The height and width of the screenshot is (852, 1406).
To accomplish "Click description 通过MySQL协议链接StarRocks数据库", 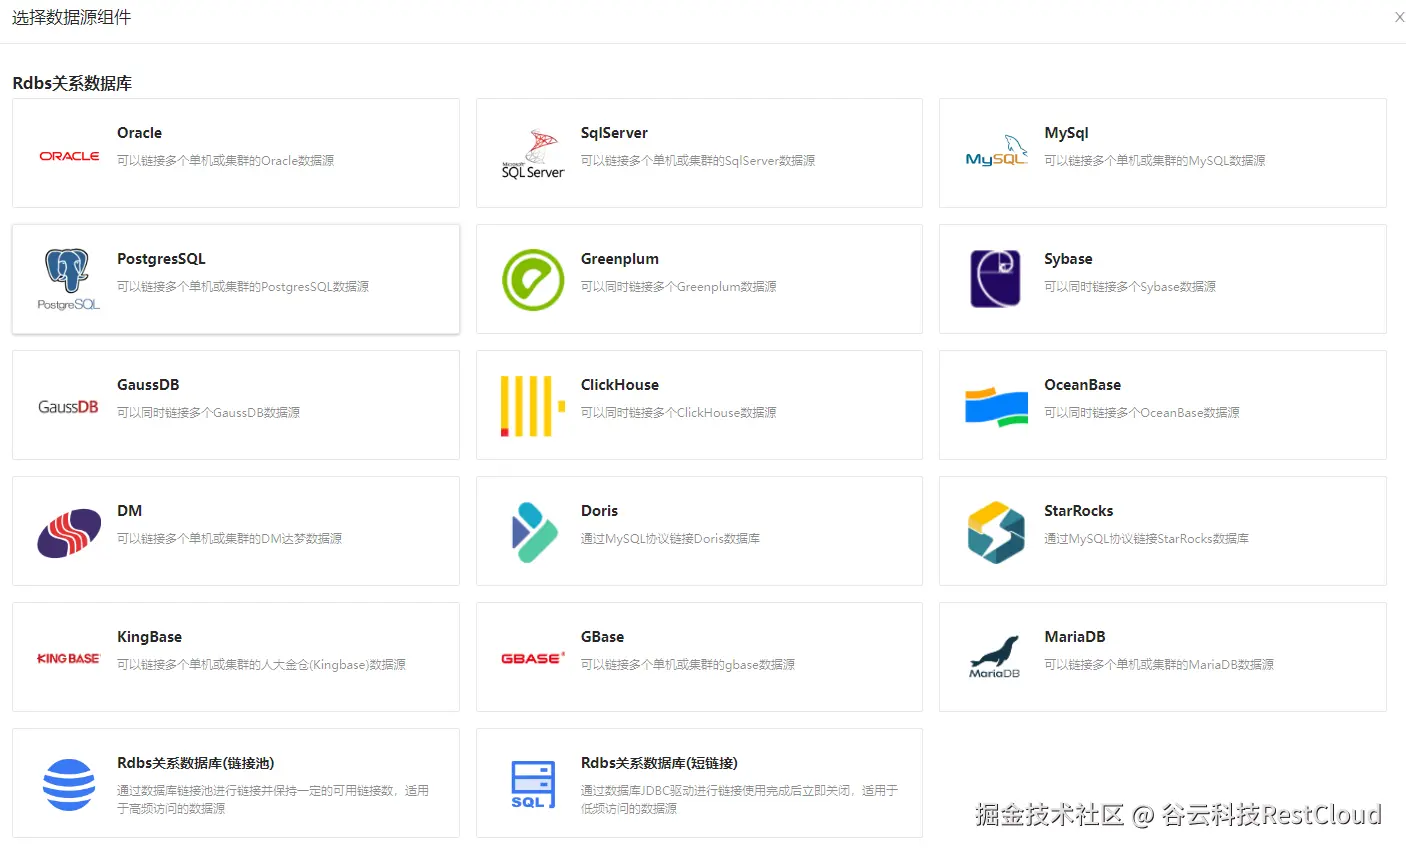I will [1146, 539].
